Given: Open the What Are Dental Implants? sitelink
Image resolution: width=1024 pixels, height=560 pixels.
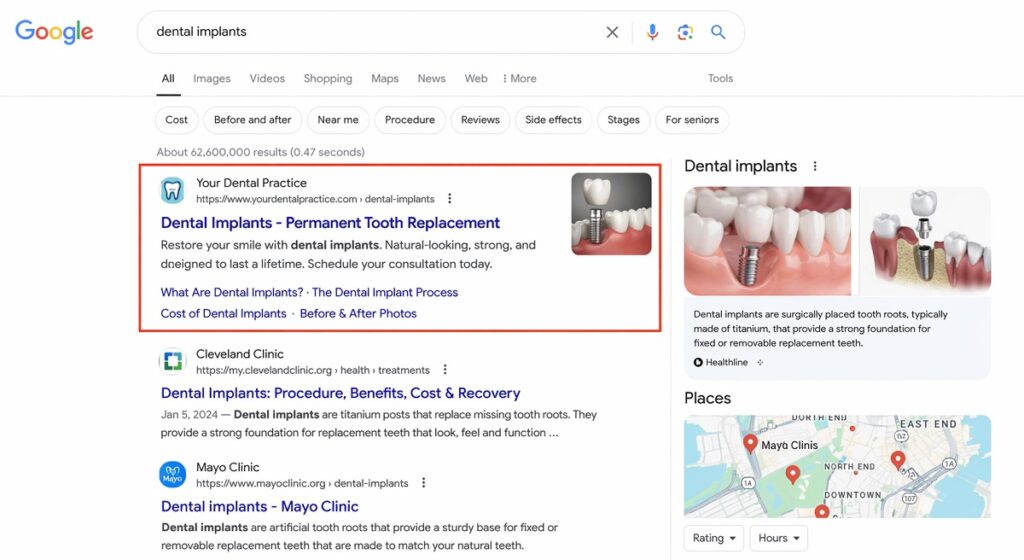Looking at the screenshot, I should (232, 292).
